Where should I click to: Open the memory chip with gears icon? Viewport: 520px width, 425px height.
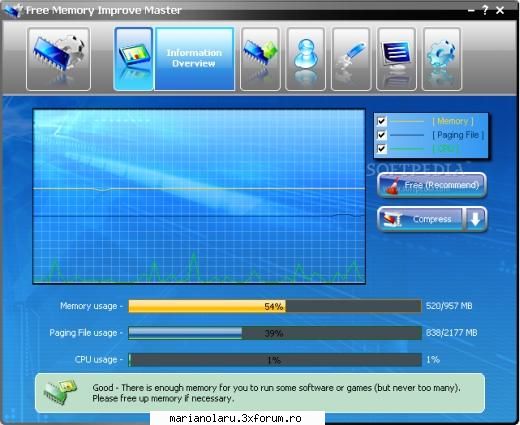click(x=58, y=59)
